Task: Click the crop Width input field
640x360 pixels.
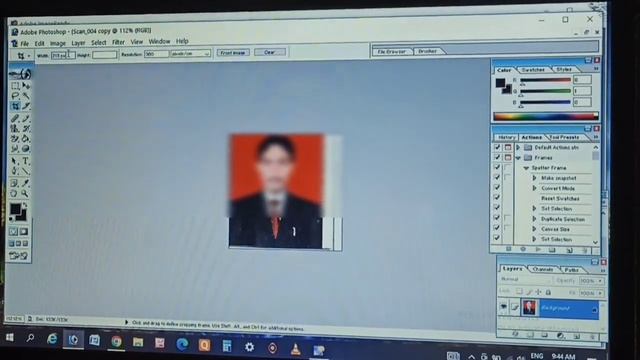Action: pos(63,55)
